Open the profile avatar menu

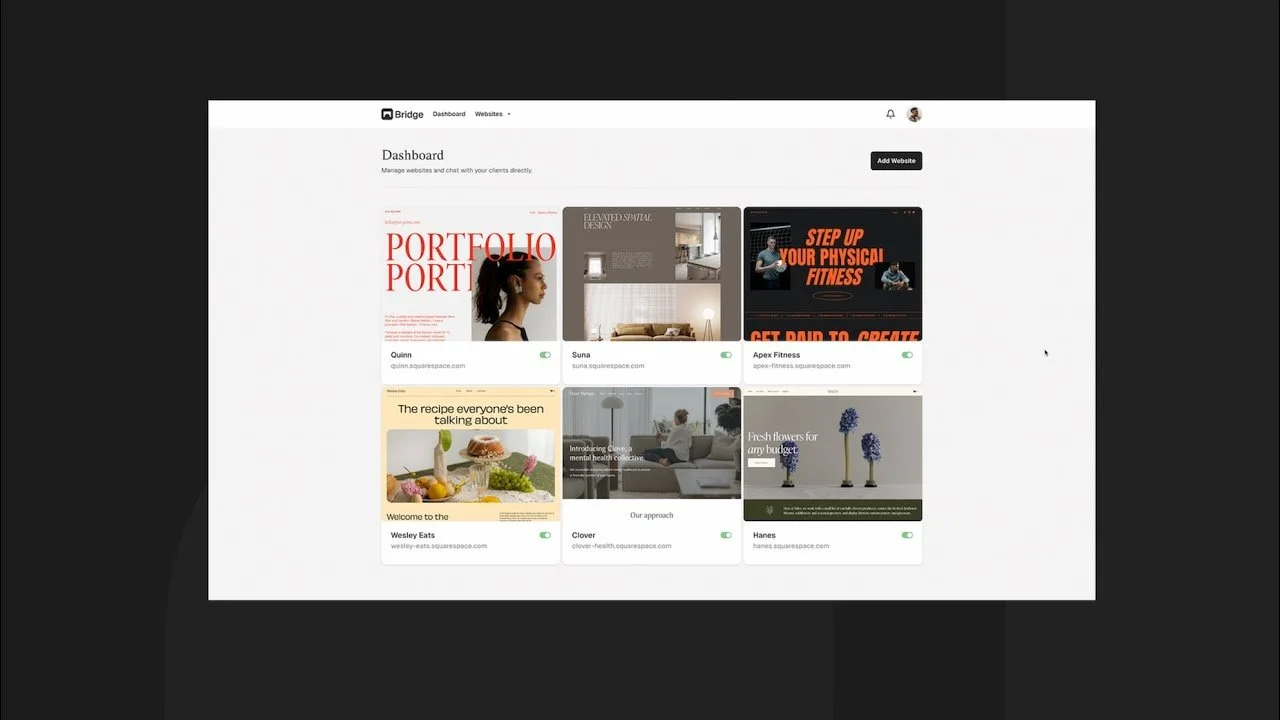click(x=913, y=113)
